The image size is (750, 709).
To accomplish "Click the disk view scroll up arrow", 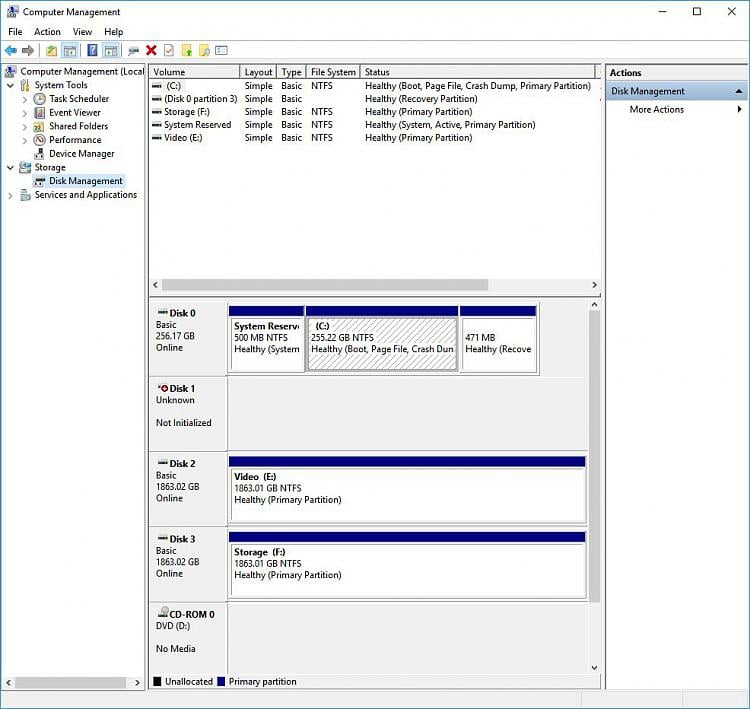I will coord(594,304).
